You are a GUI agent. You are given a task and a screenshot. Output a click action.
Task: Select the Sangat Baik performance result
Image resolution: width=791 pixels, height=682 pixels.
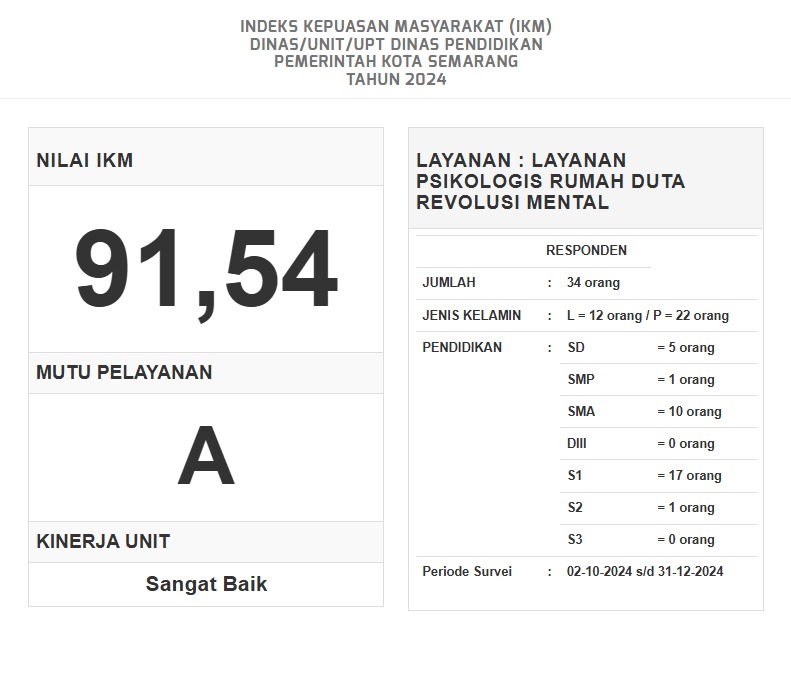(x=206, y=584)
